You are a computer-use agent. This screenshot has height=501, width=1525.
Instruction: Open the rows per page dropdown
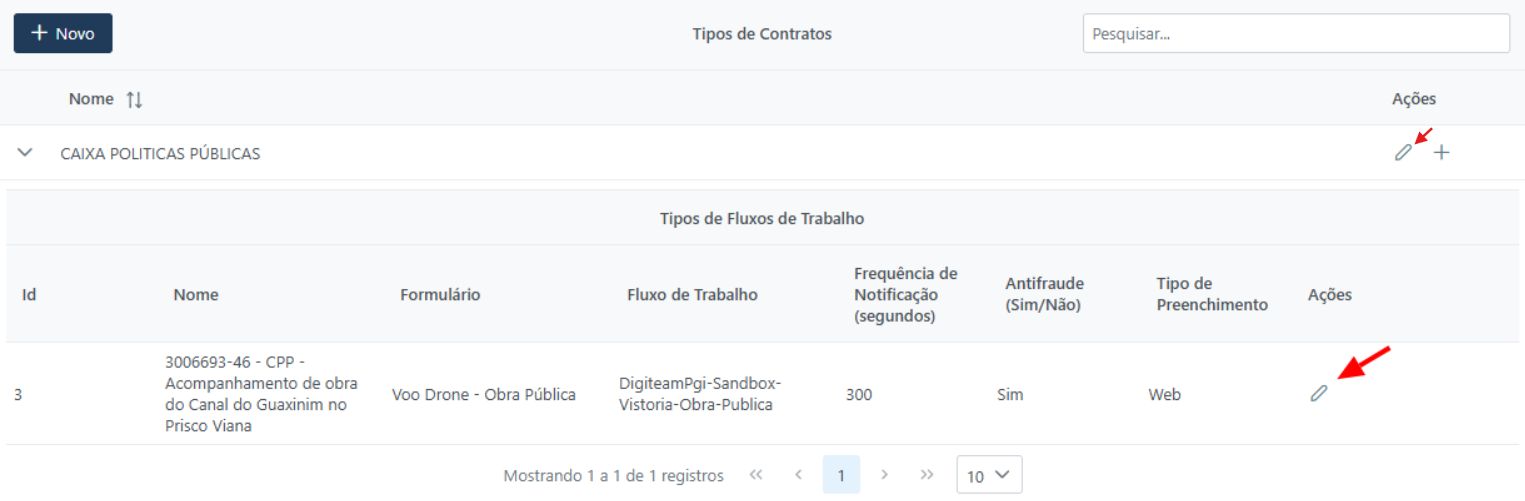(x=989, y=475)
